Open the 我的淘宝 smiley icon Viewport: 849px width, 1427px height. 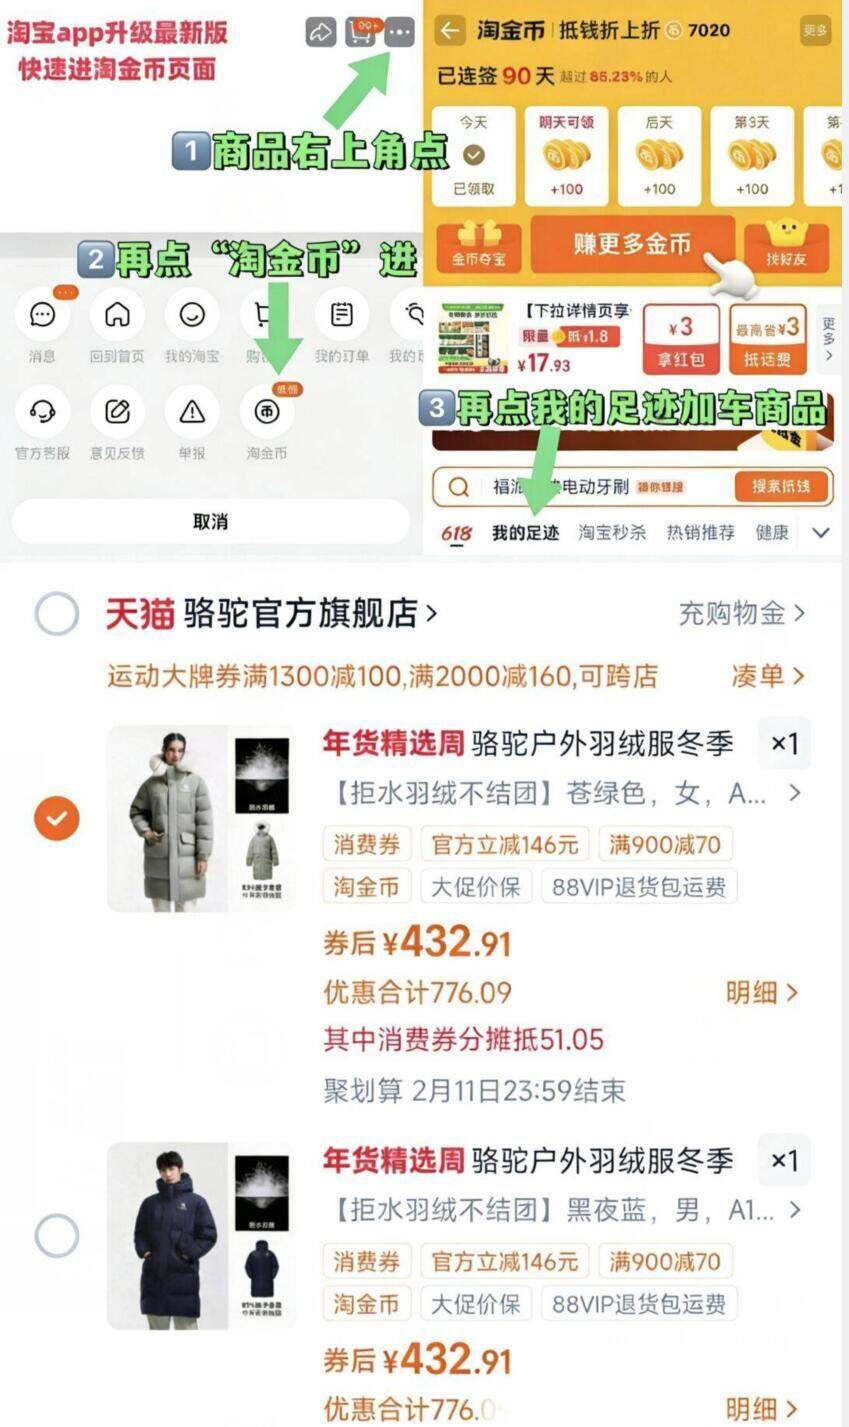192,315
